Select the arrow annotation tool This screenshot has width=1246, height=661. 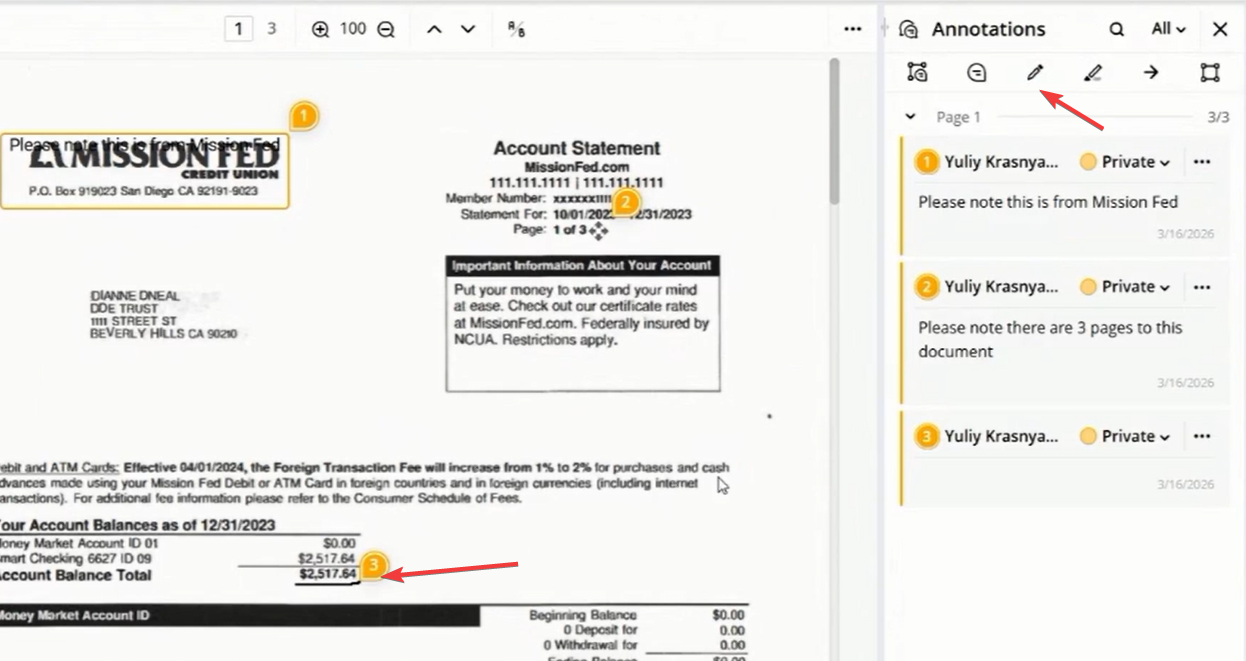click(1151, 72)
